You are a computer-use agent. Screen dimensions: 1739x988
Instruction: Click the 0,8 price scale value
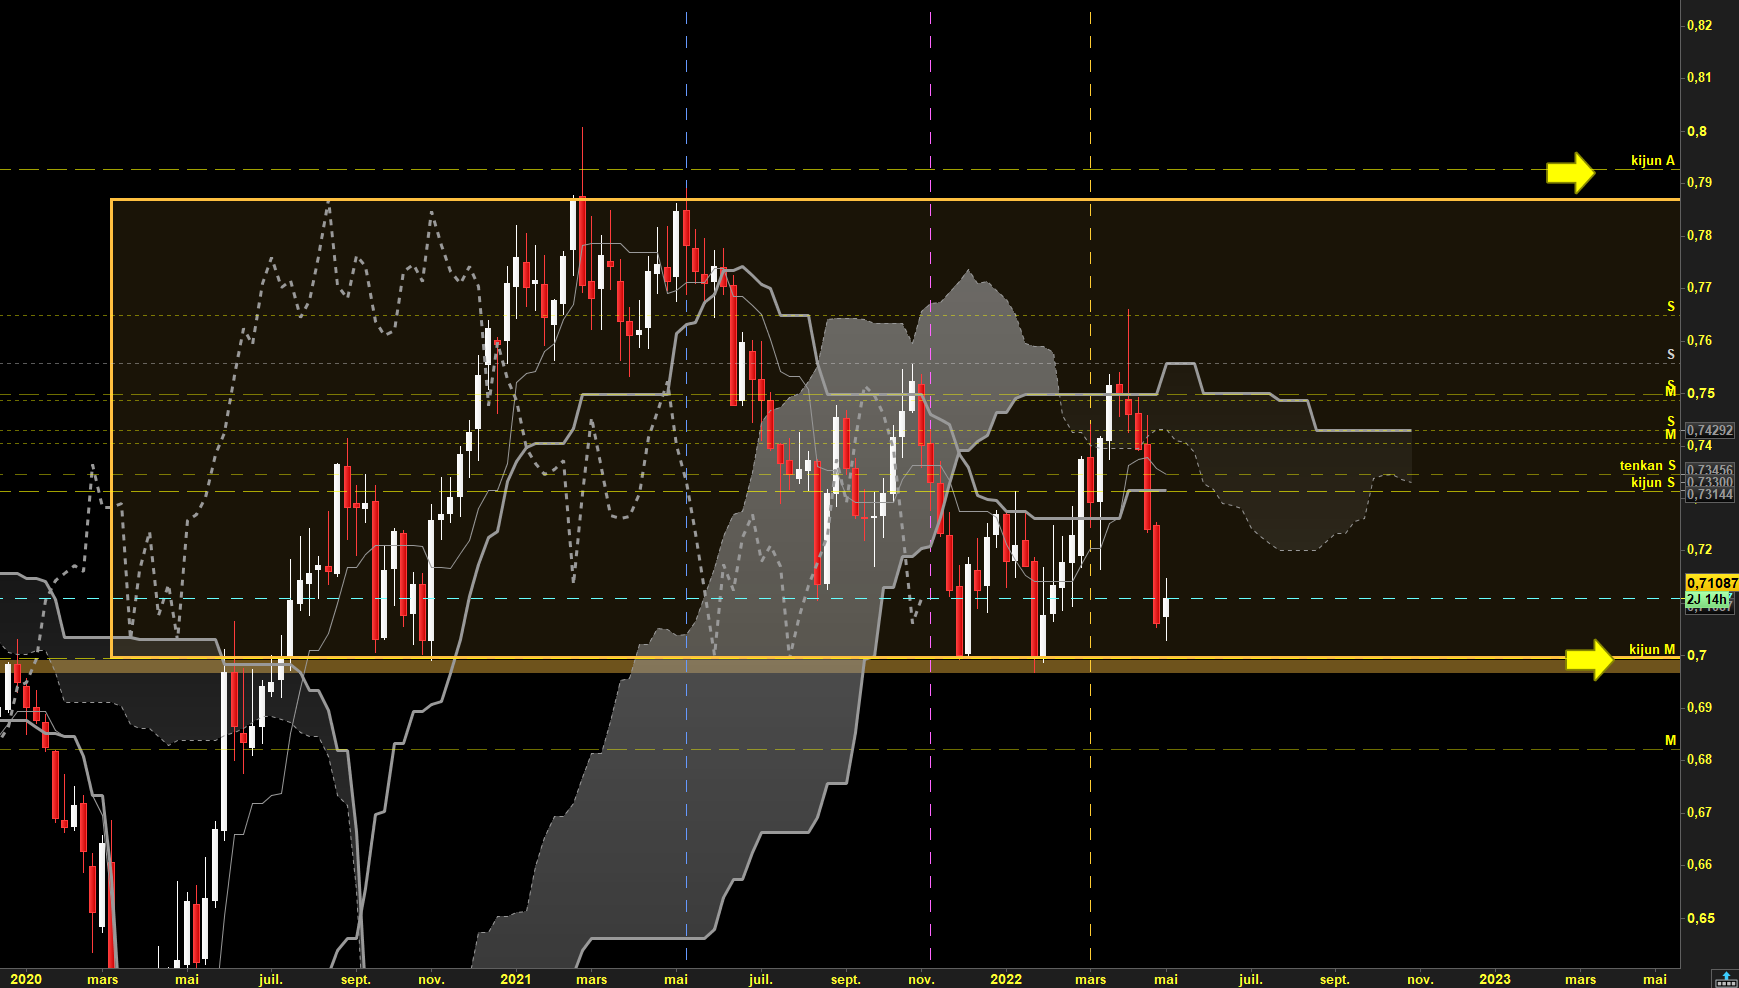1697,131
